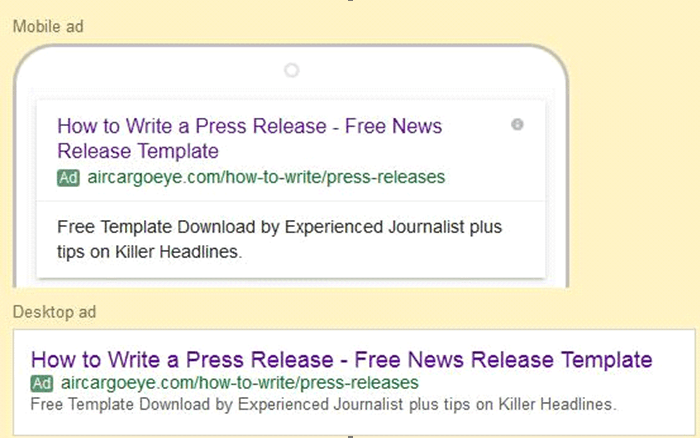The height and width of the screenshot is (438, 700).
Task: Open the desktop ad headline link
Action: 342,359
